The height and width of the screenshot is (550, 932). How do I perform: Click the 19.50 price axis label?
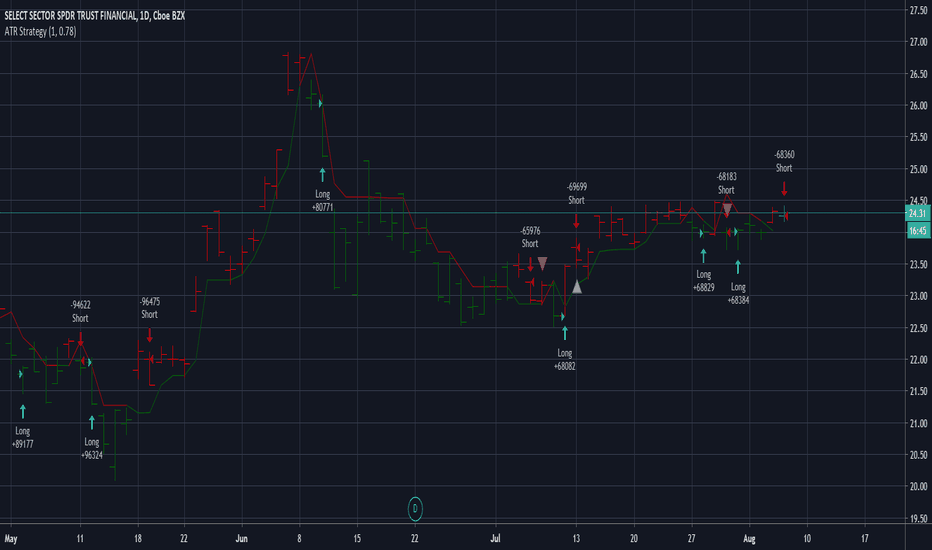click(918, 518)
